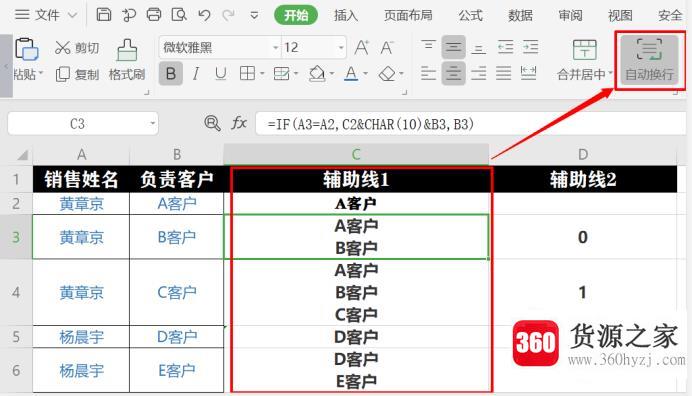Image resolution: width=692 pixels, height=396 pixels.
Task: Expand the Name Box dropdown arrow
Action: tap(152, 123)
